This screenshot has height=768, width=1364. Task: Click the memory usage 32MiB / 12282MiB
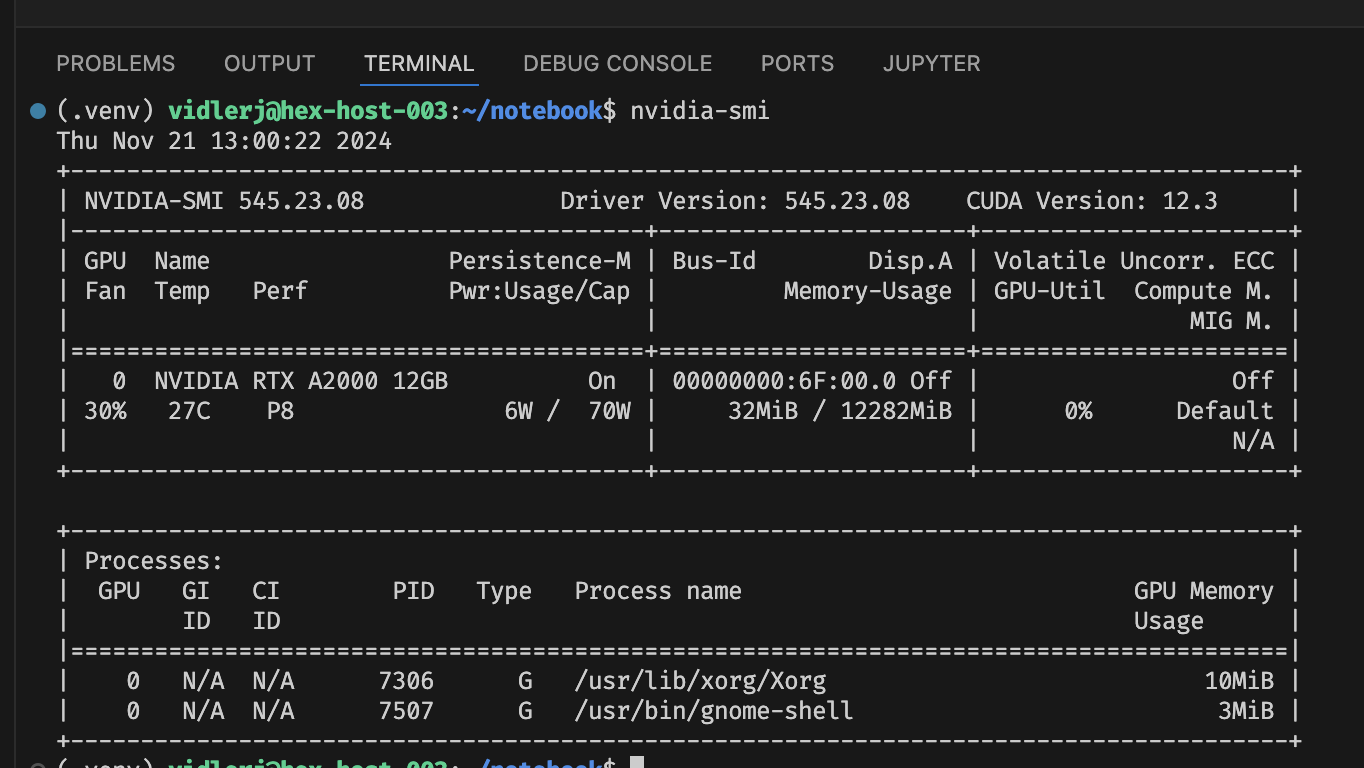[x=840, y=411]
